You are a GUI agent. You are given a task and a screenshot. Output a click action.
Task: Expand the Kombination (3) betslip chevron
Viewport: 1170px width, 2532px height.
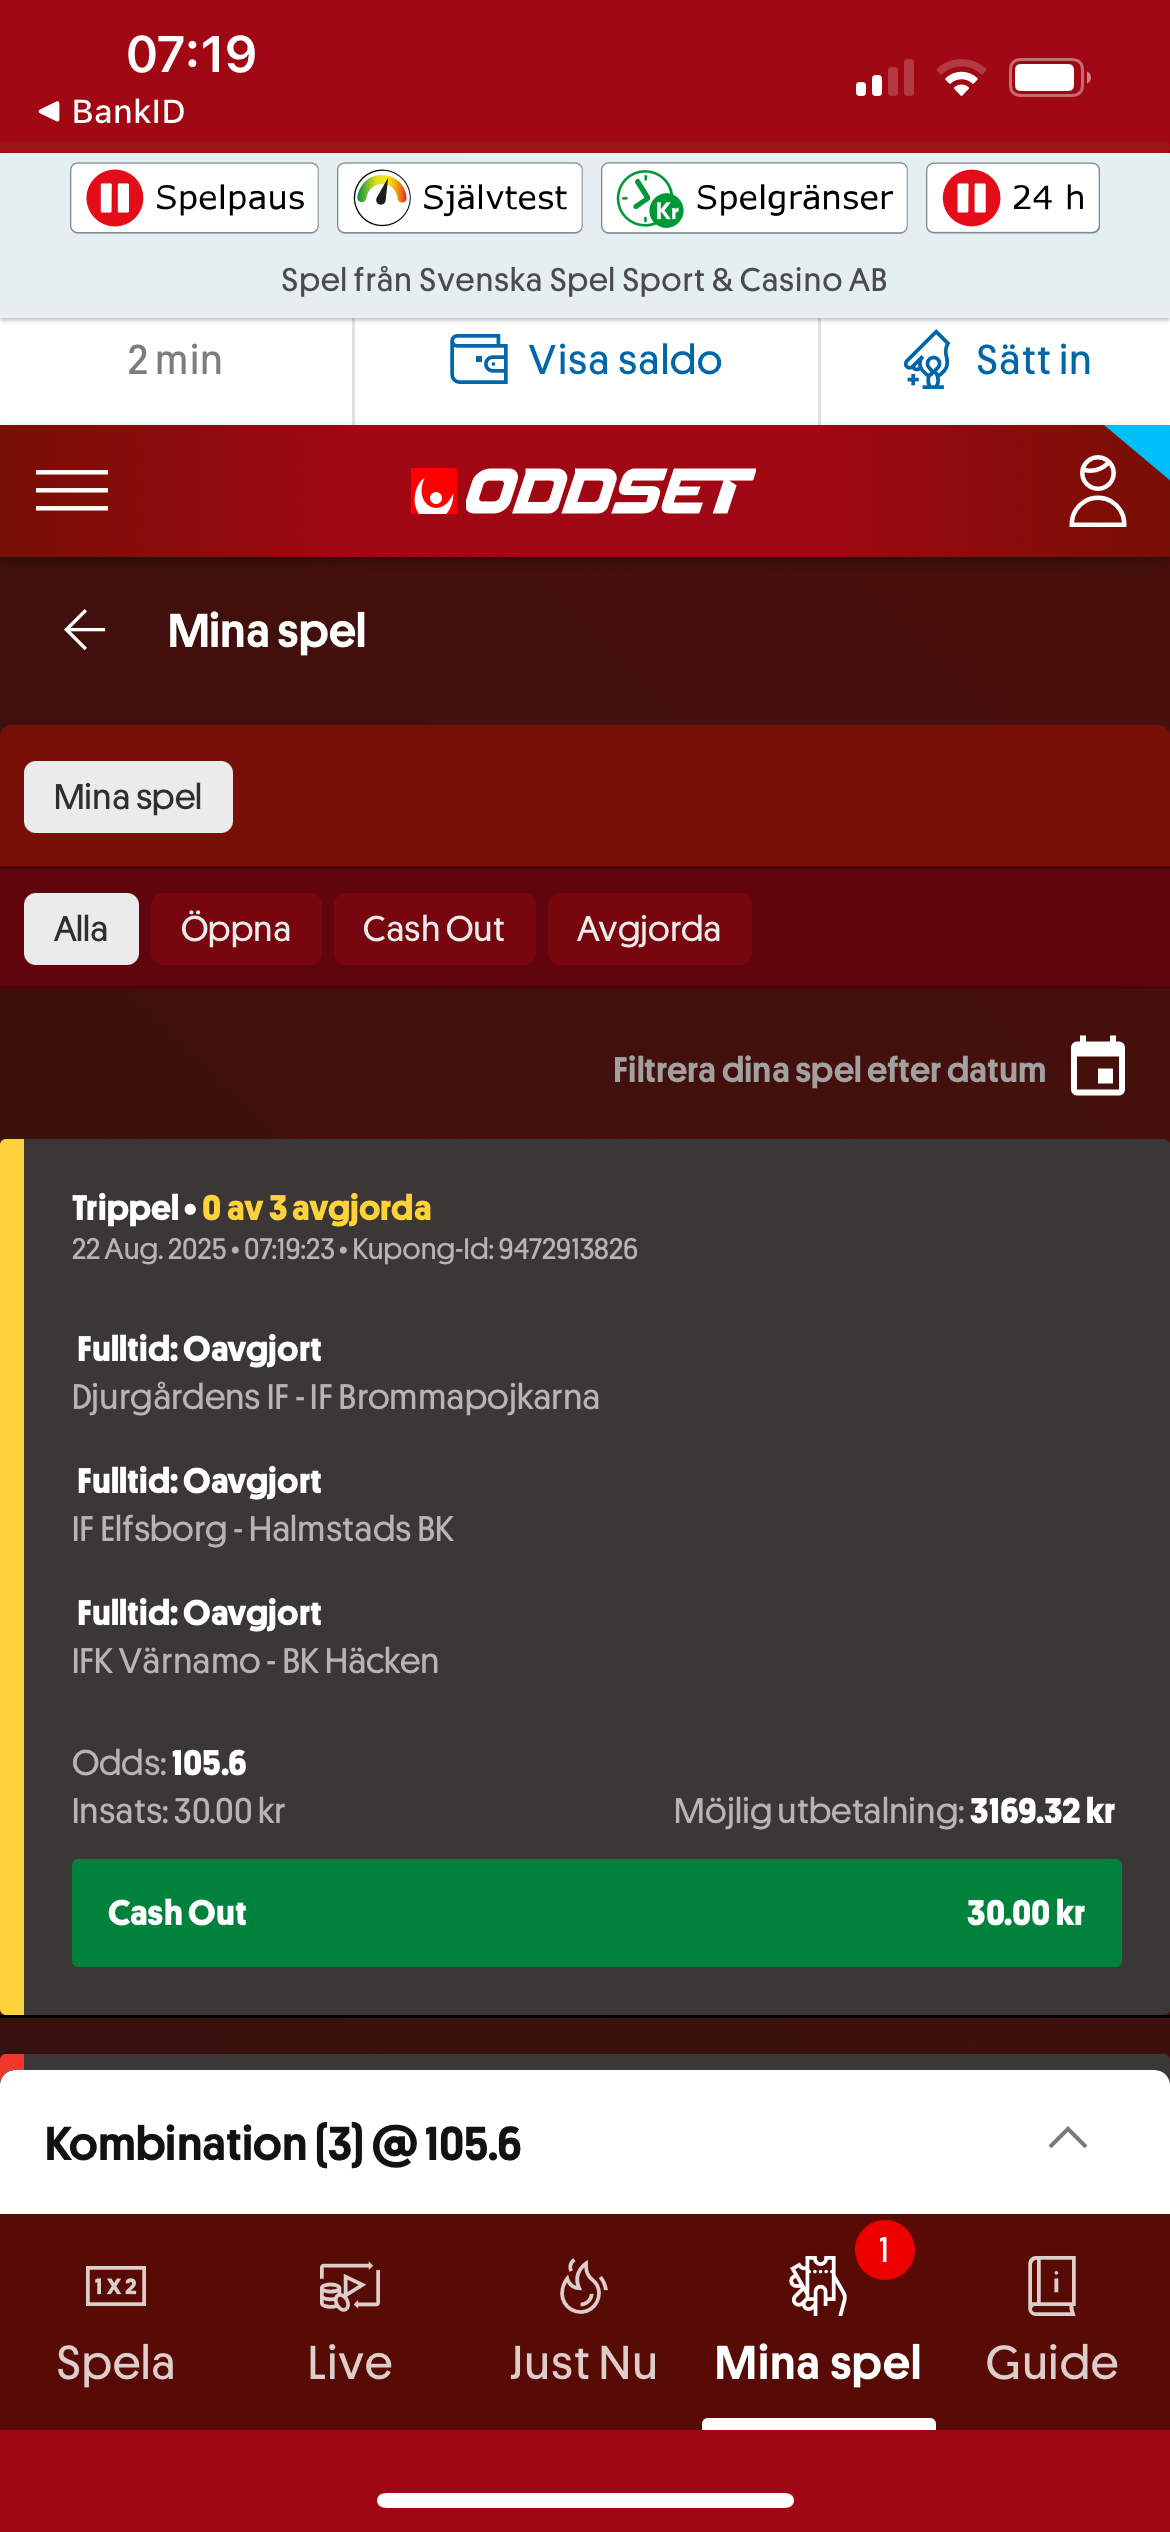(x=1068, y=2138)
